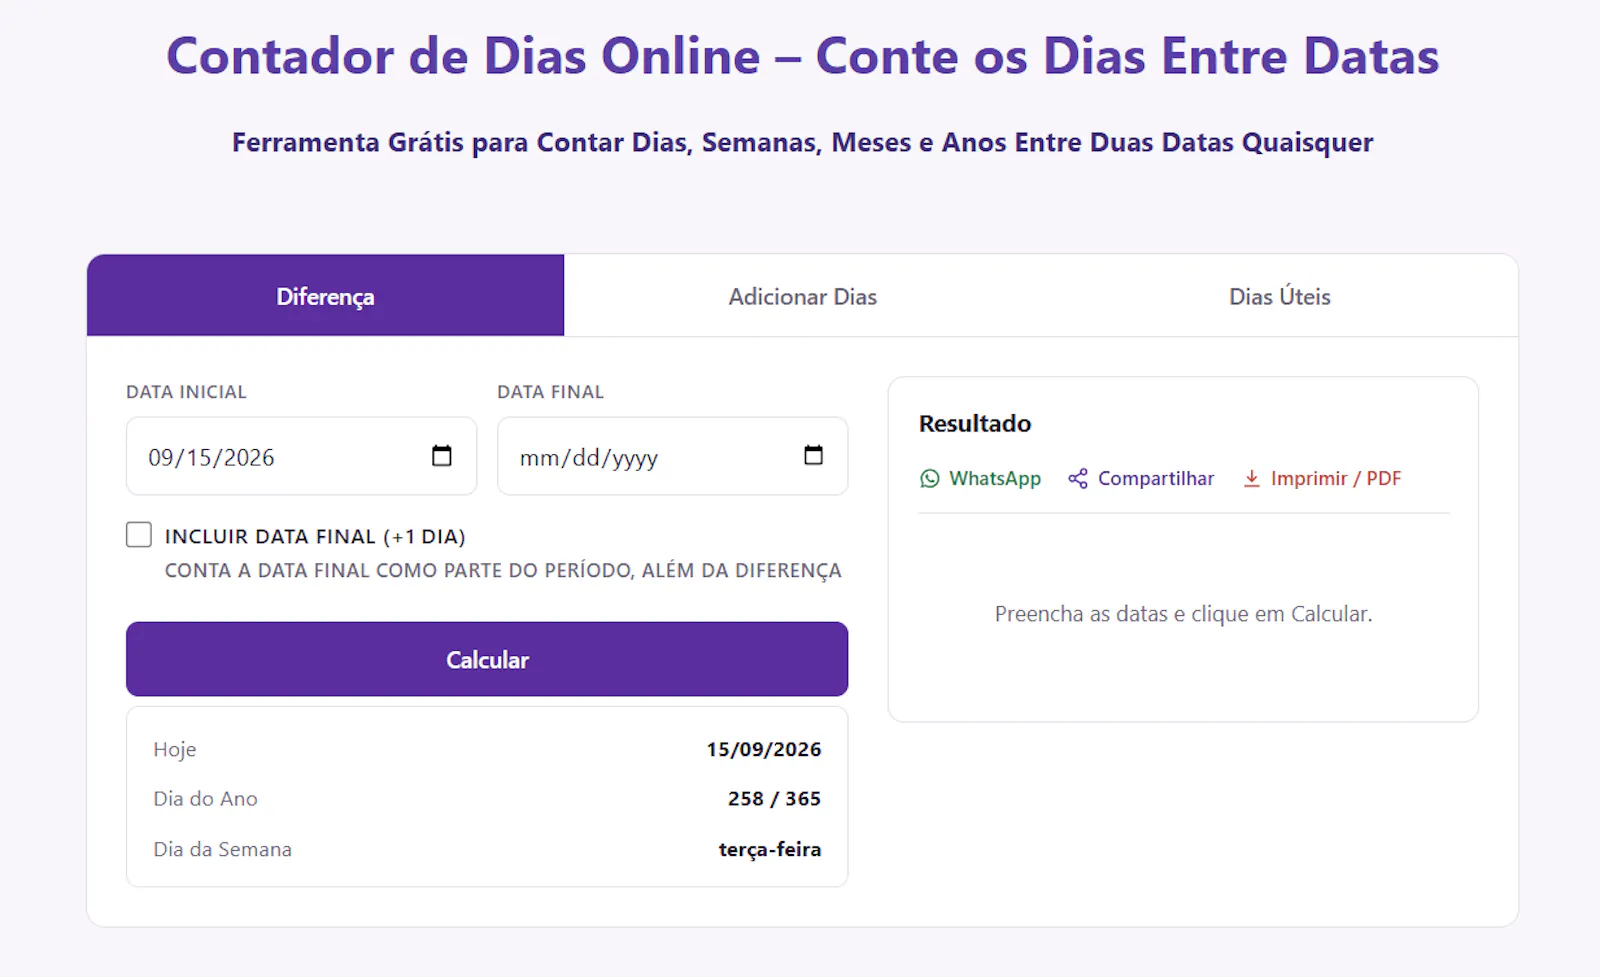The height and width of the screenshot is (977, 1600).
Task: Switch to the Adicionar Dias tab
Action: (x=802, y=296)
